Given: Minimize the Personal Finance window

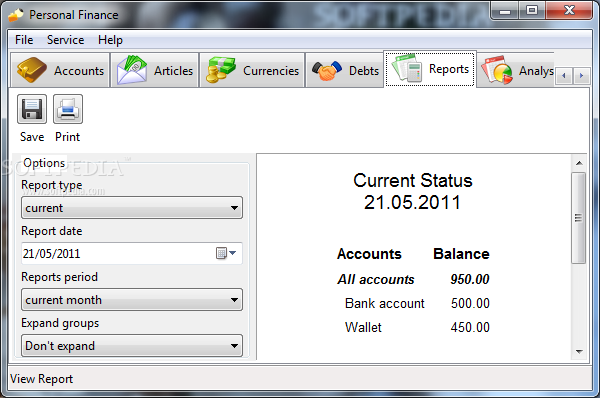Looking at the screenshot, I should tap(505, 10).
